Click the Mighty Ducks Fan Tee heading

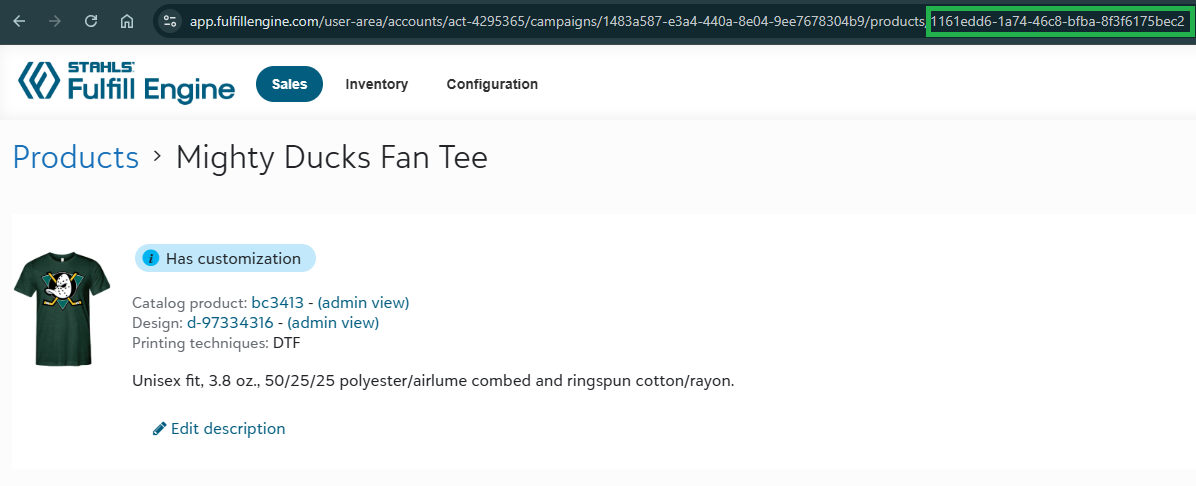(x=332, y=157)
